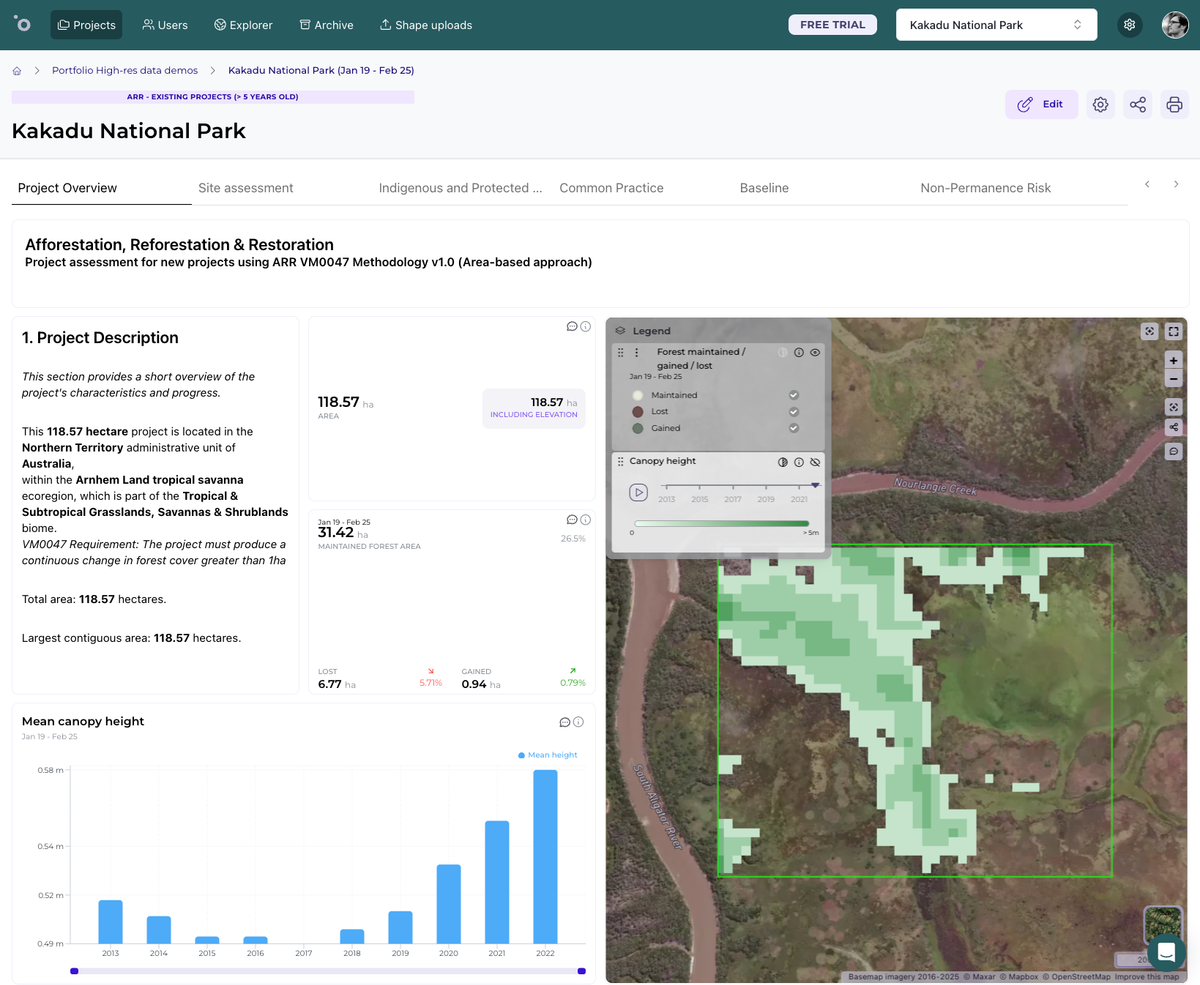
Task: Open Kakadu National Park project dropdown
Action: pos(997,25)
